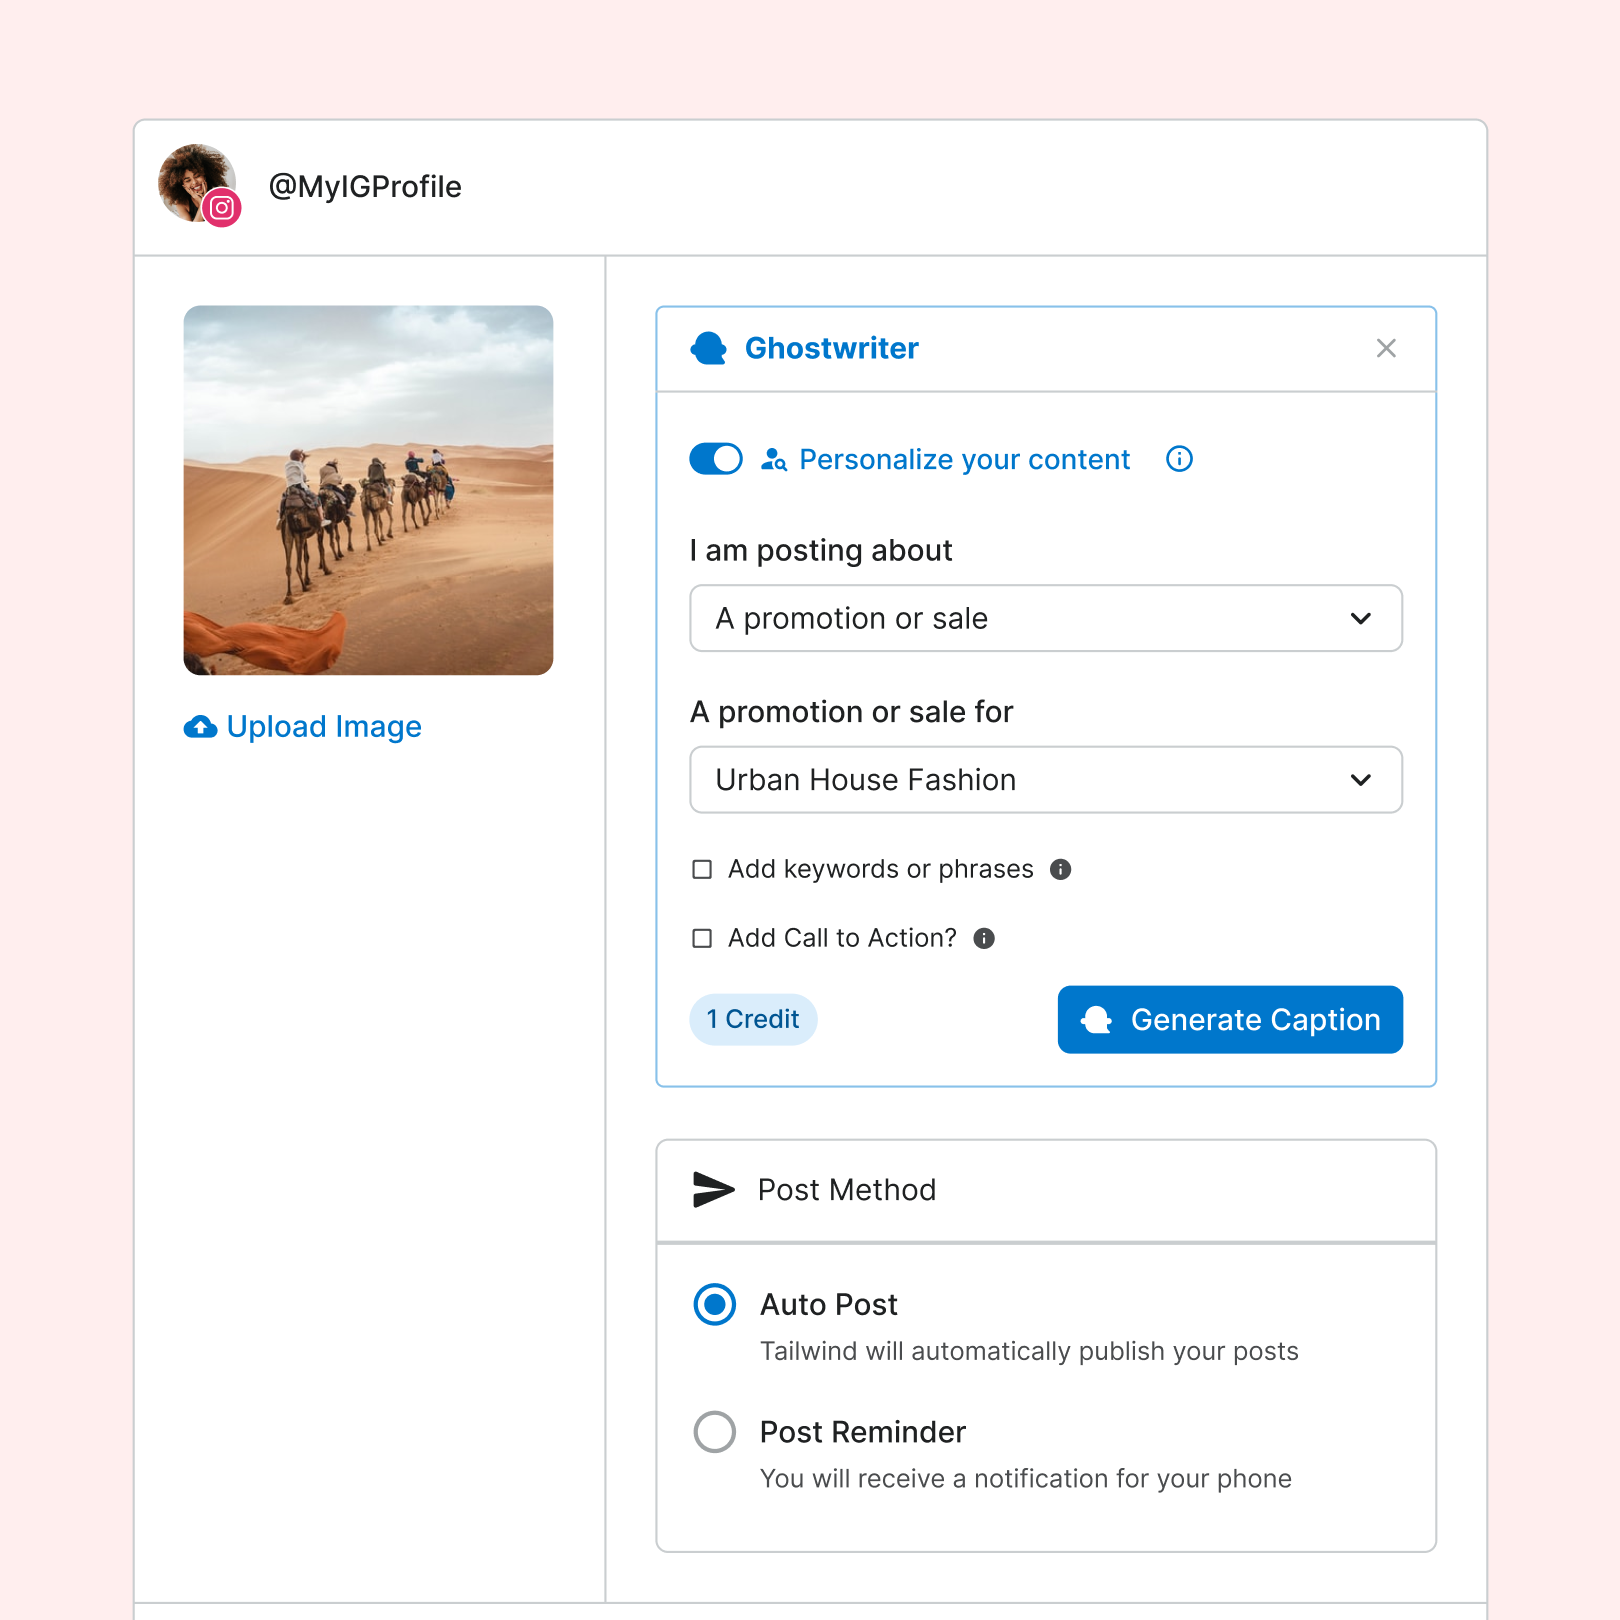
Task: Click the person-search icon next to Personalize
Action: pyautogui.click(x=774, y=459)
